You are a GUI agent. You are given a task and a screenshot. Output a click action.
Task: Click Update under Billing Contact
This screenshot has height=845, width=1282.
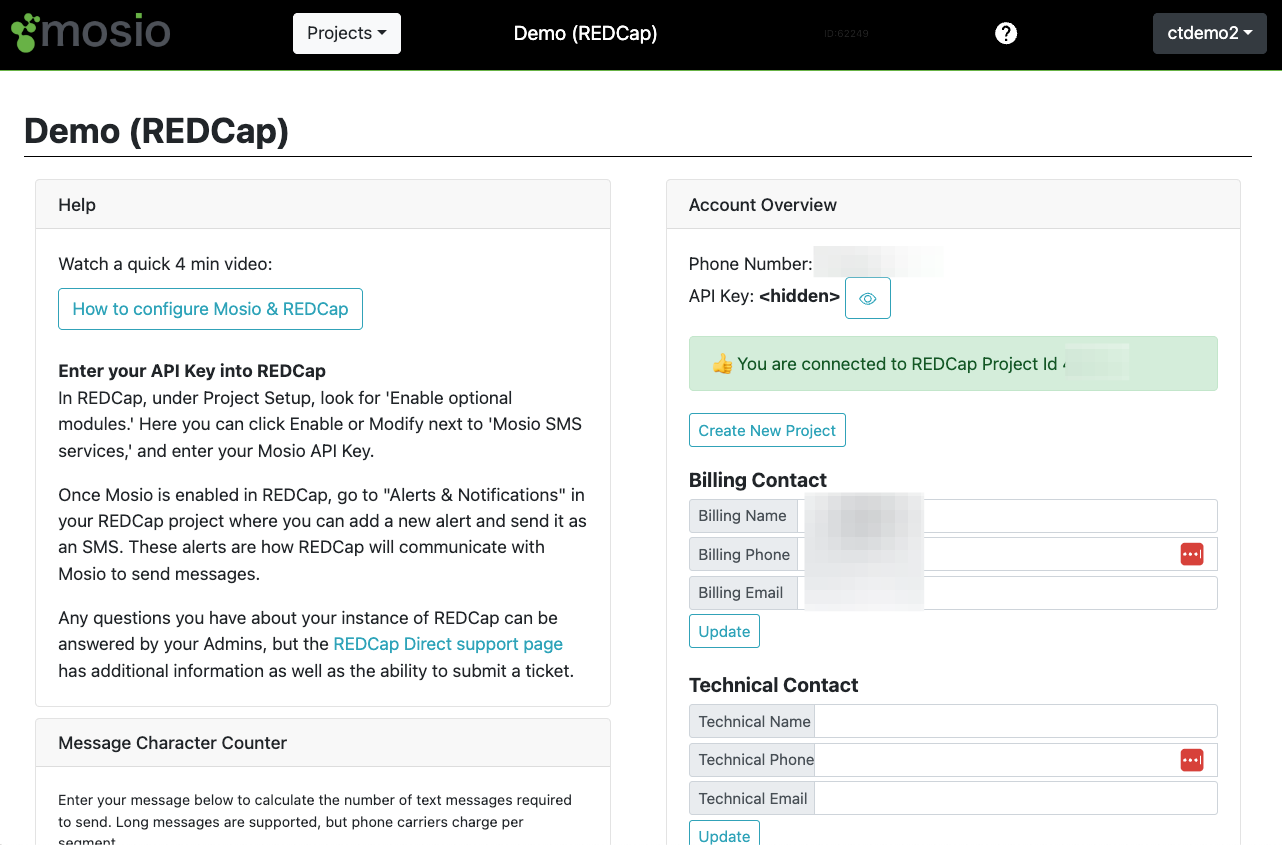pyautogui.click(x=724, y=631)
